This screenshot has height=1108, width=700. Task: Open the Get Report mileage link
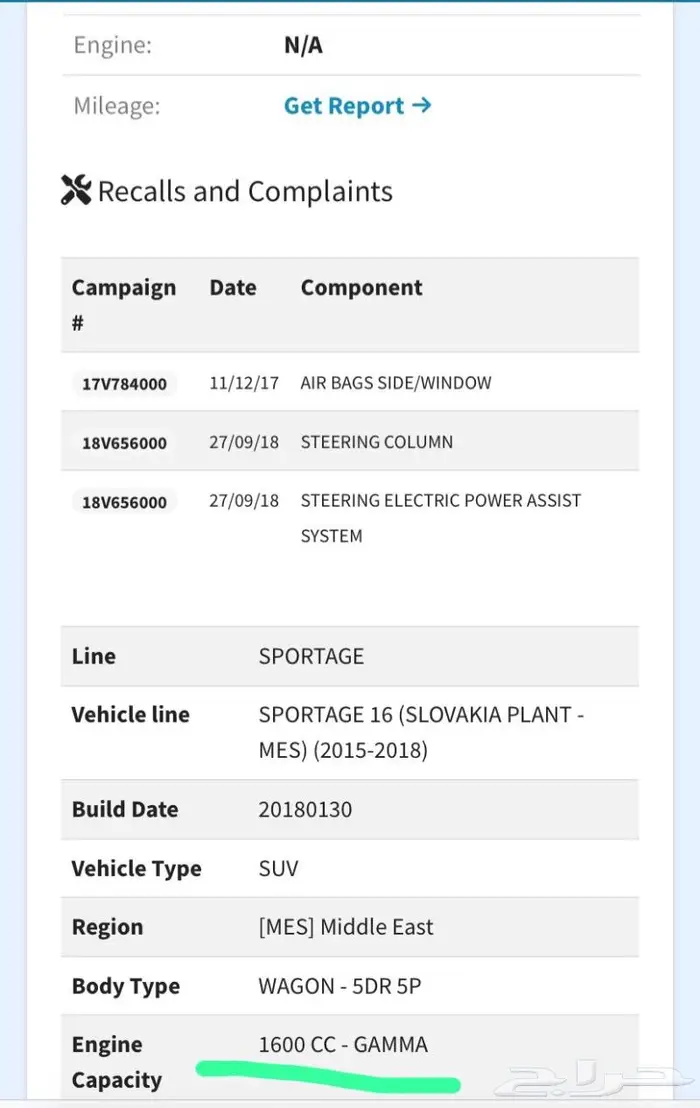357,106
